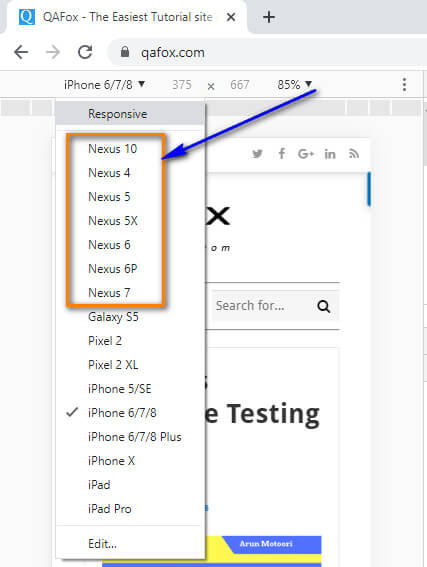The width and height of the screenshot is (427, 567).
Task: Select Nexus 10 device
Action: 130,149
